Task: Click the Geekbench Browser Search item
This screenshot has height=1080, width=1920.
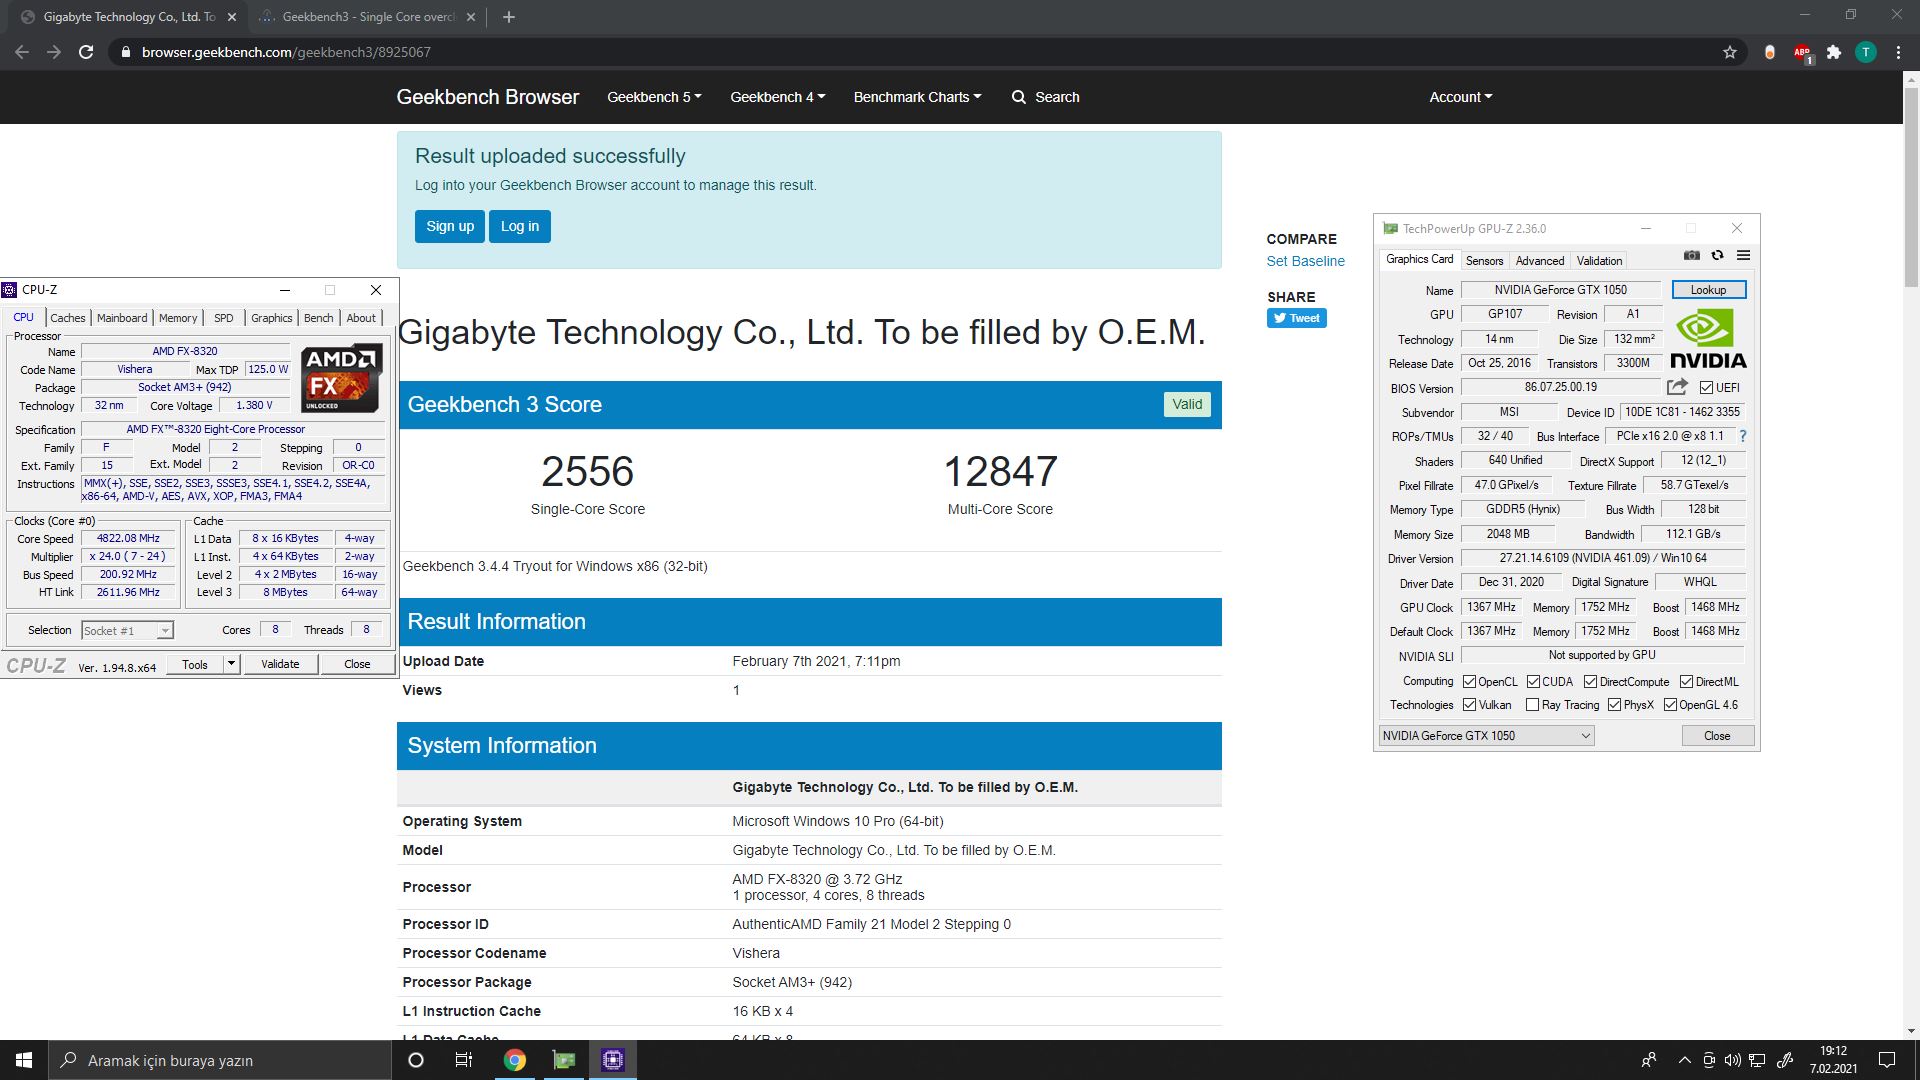Action: [x=1045, y=97]
